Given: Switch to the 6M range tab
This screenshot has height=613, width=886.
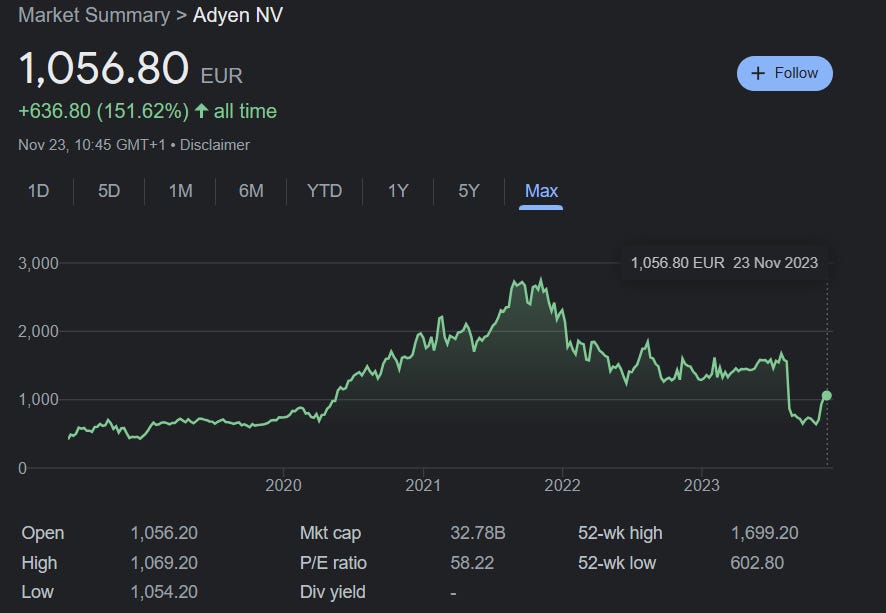Looking at the screenshot, I should coord(251,191).
